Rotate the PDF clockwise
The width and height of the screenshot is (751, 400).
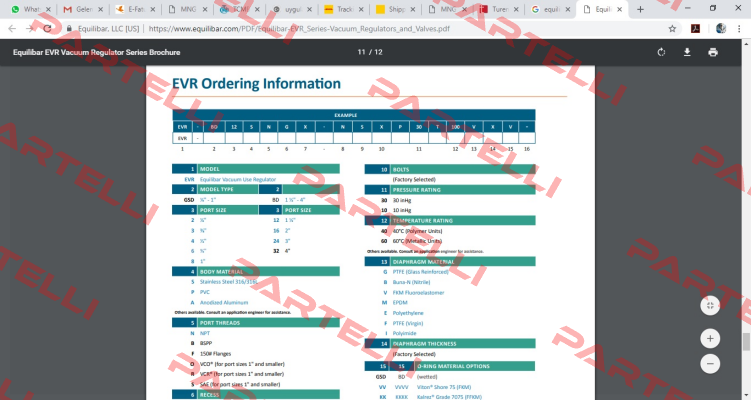[661, 52]
